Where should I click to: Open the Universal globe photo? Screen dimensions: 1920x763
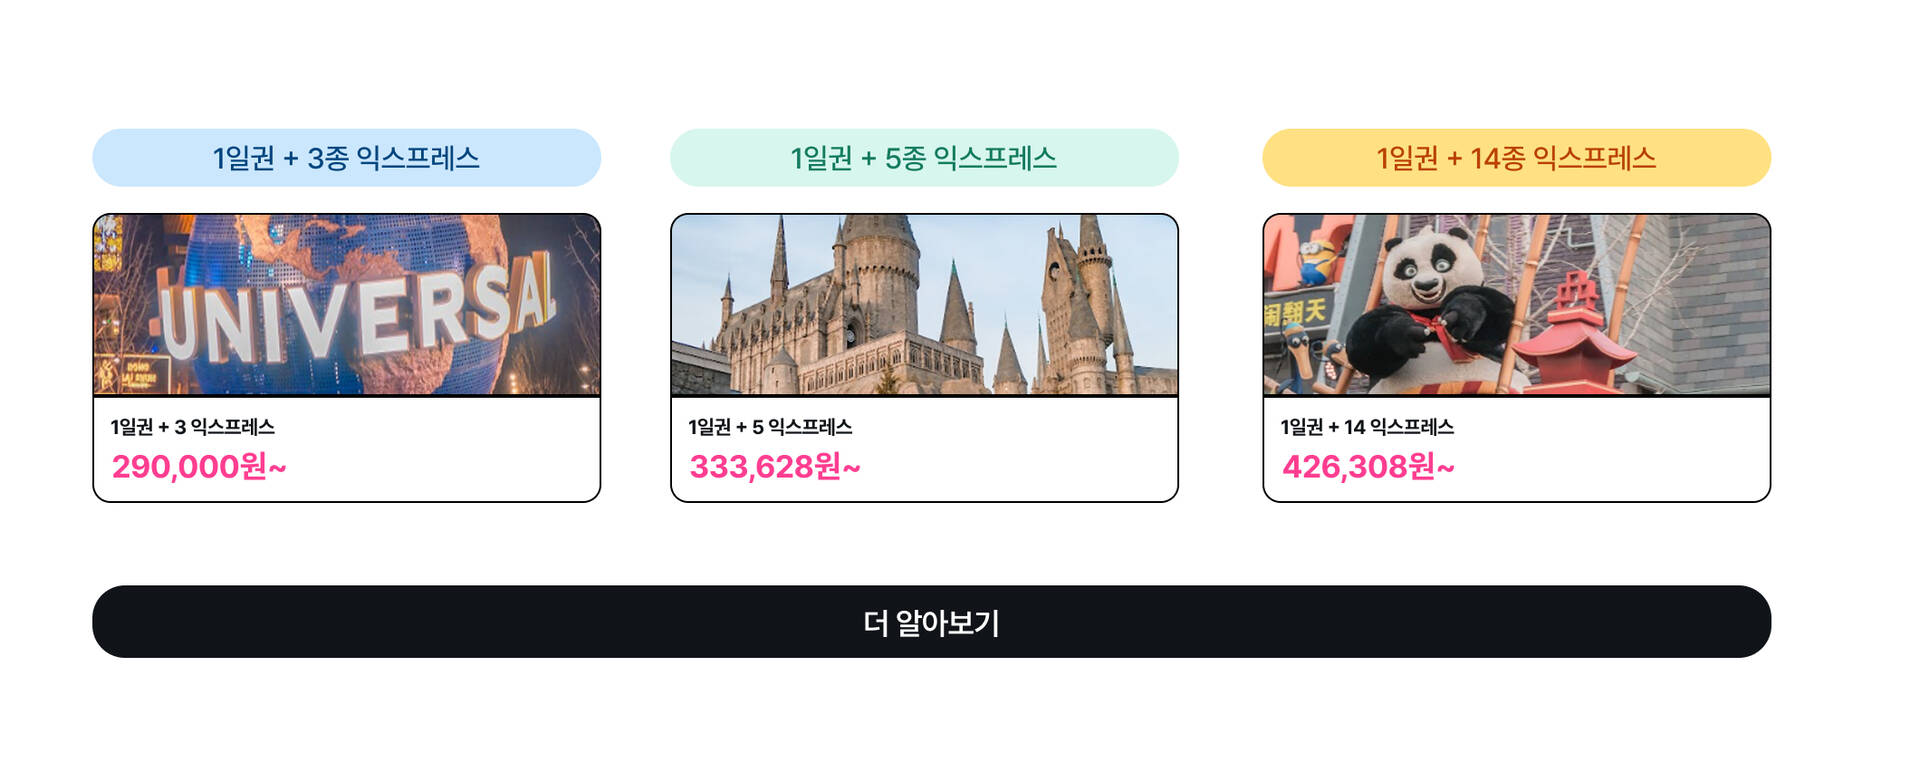tap(346, 305)
